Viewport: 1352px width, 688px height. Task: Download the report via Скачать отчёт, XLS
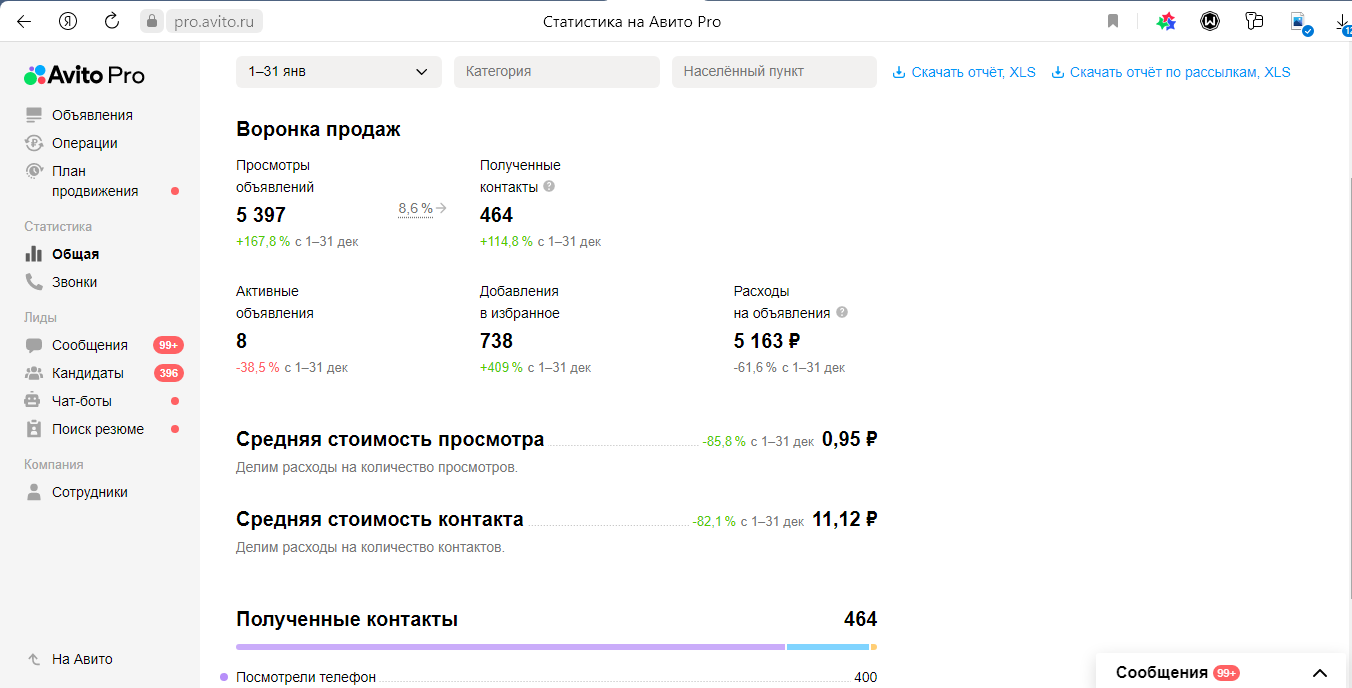[x=973, y=72]
